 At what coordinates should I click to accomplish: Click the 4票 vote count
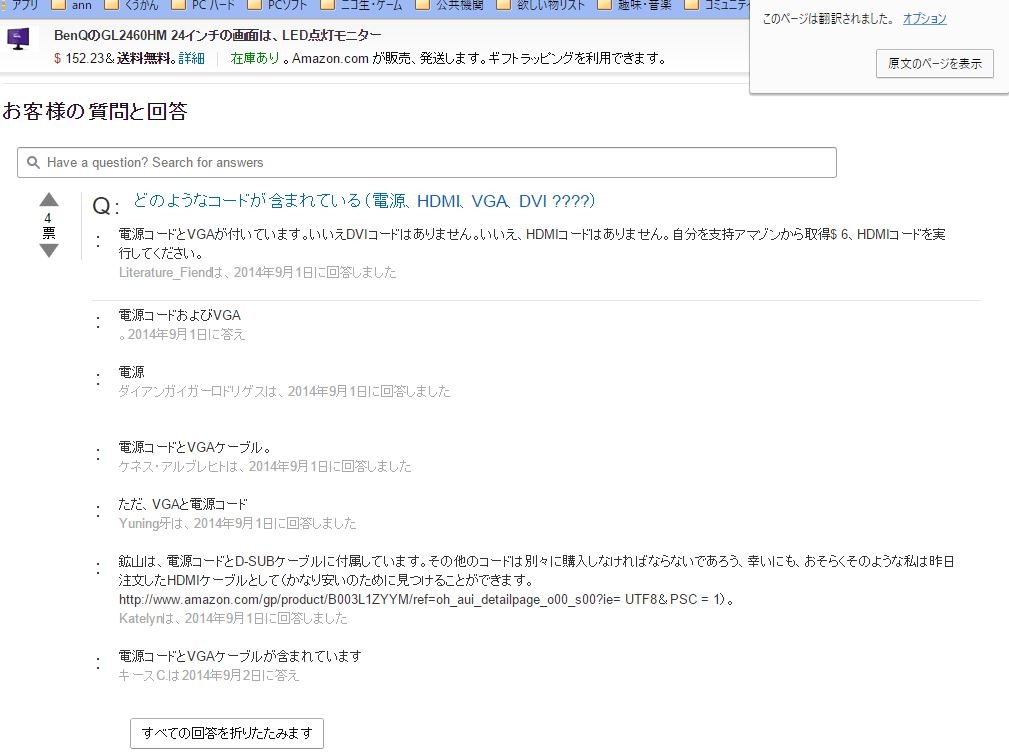click(x=48, y=225)
